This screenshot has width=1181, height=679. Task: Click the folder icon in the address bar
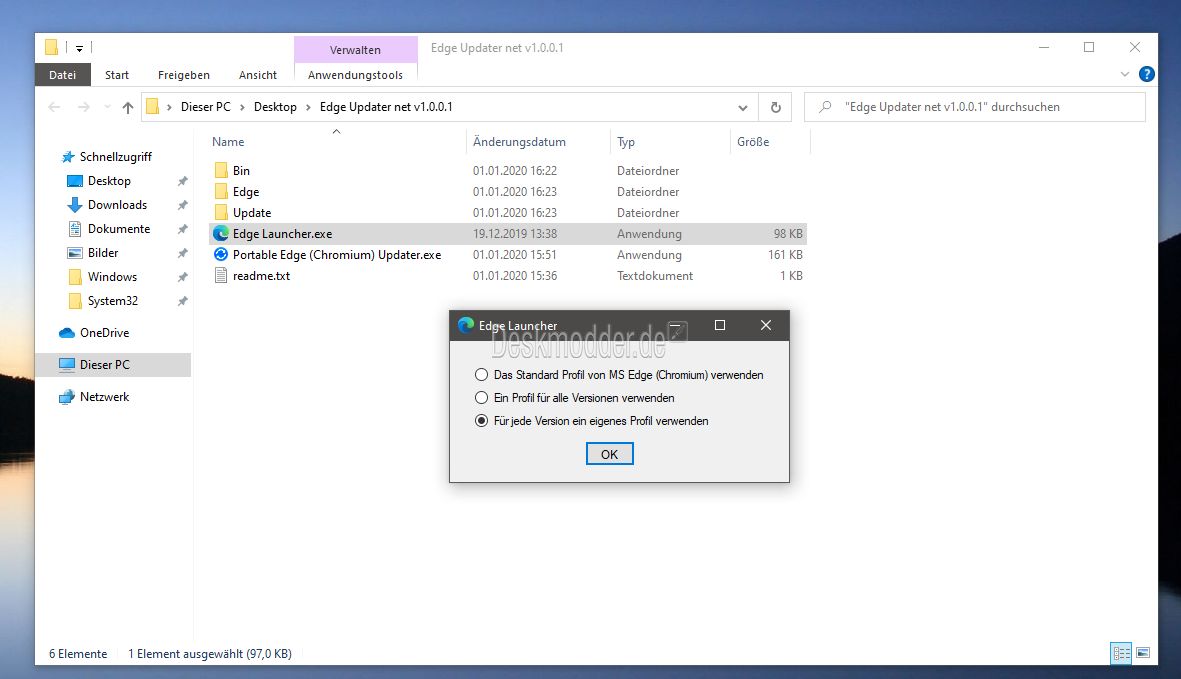coord(152,107)
